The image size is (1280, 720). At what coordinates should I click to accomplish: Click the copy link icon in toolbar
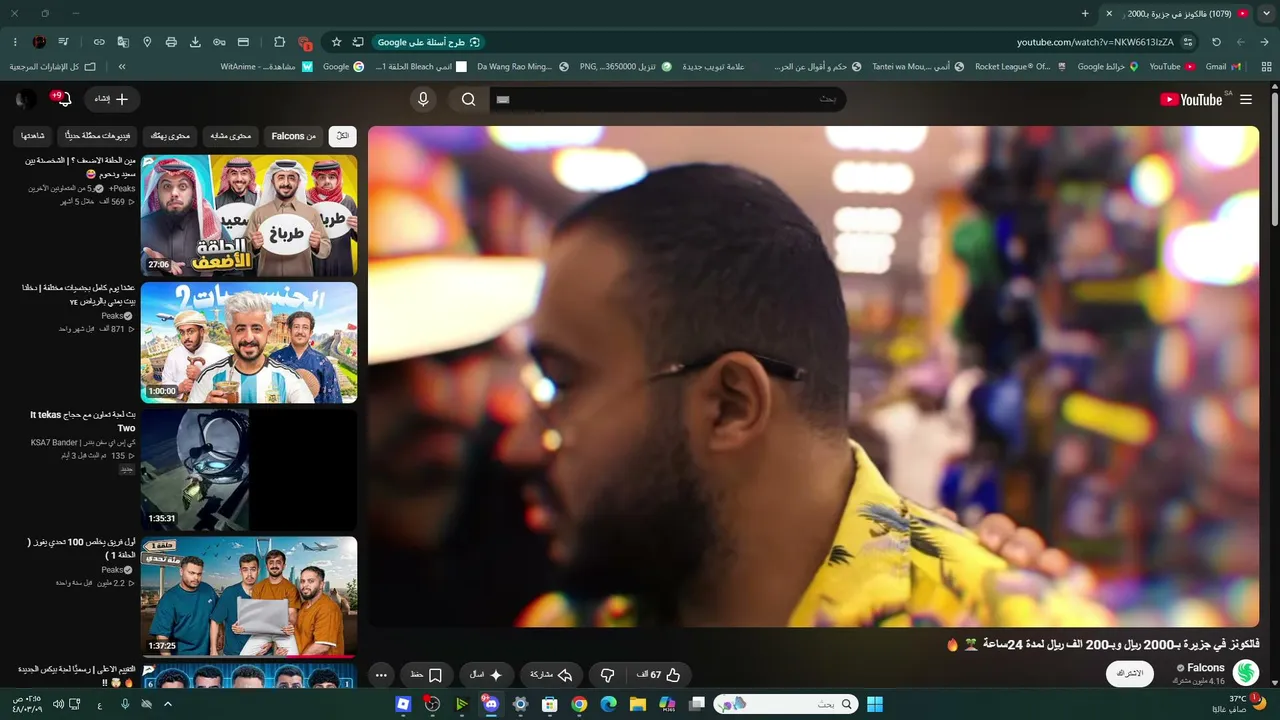[x=99, y=42]
